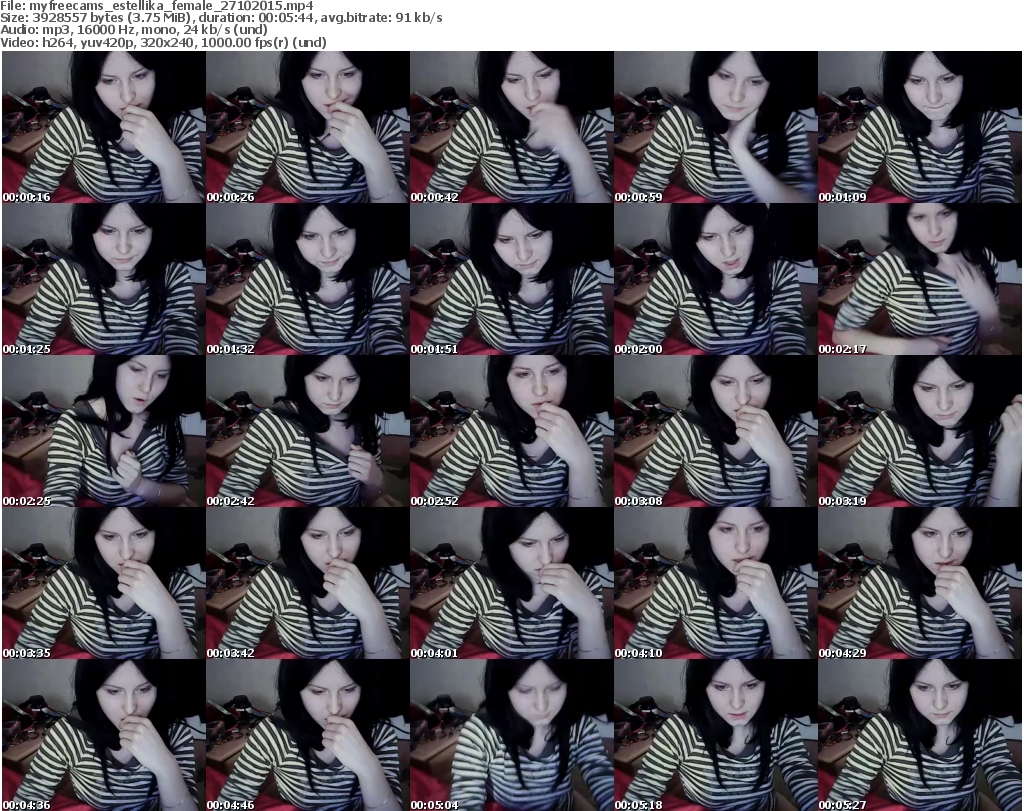Pick the frame stamped 00:03:35
The image size is (1024, 811).
pos(104,584)
